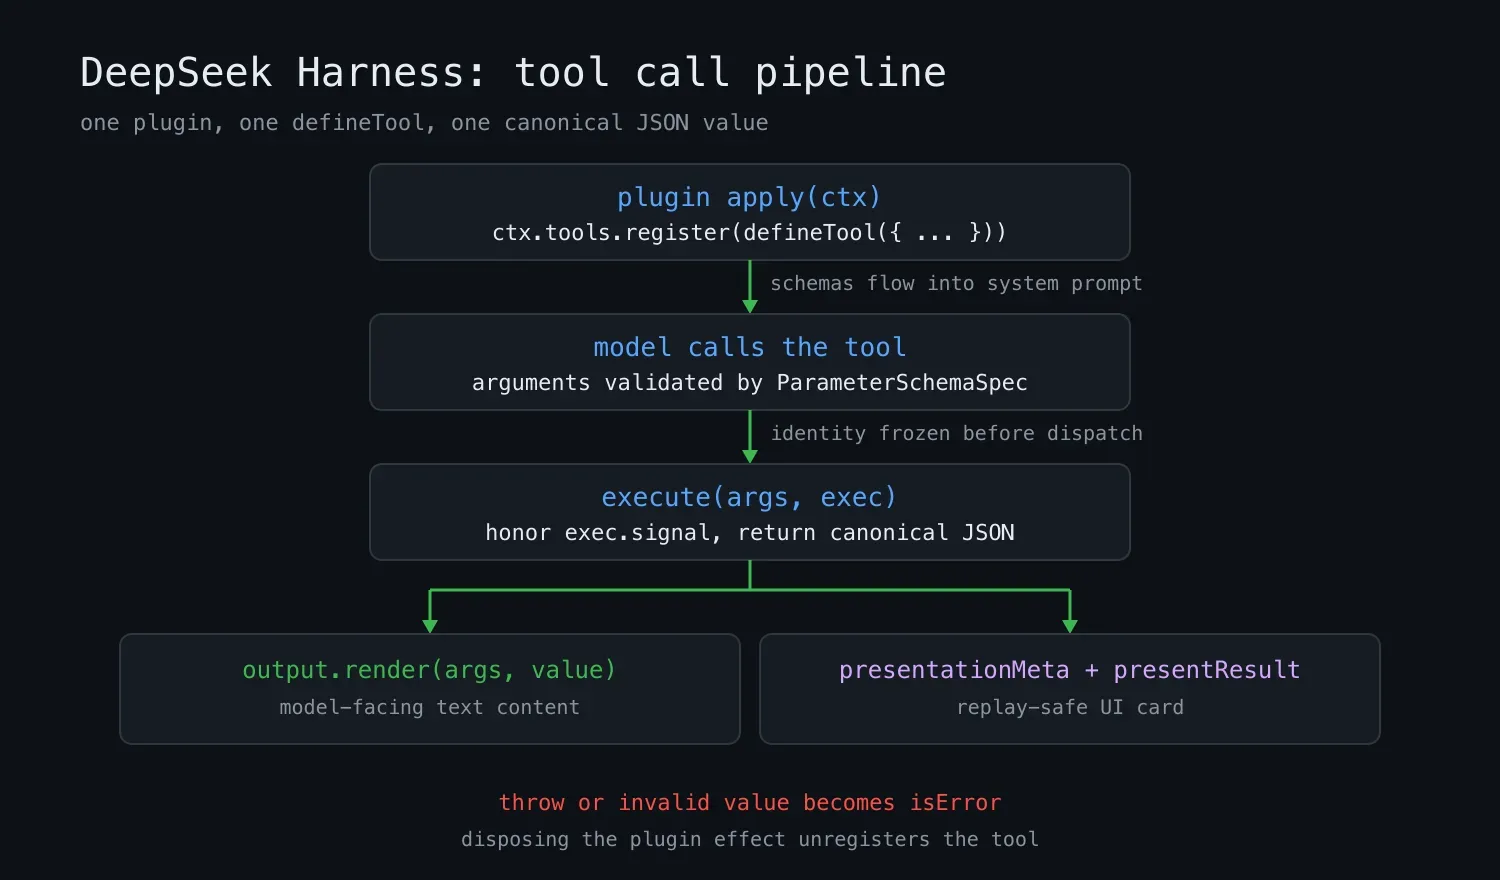Click the 'DeepSeek Harness: tool call pipeline' title

(513, 73)
